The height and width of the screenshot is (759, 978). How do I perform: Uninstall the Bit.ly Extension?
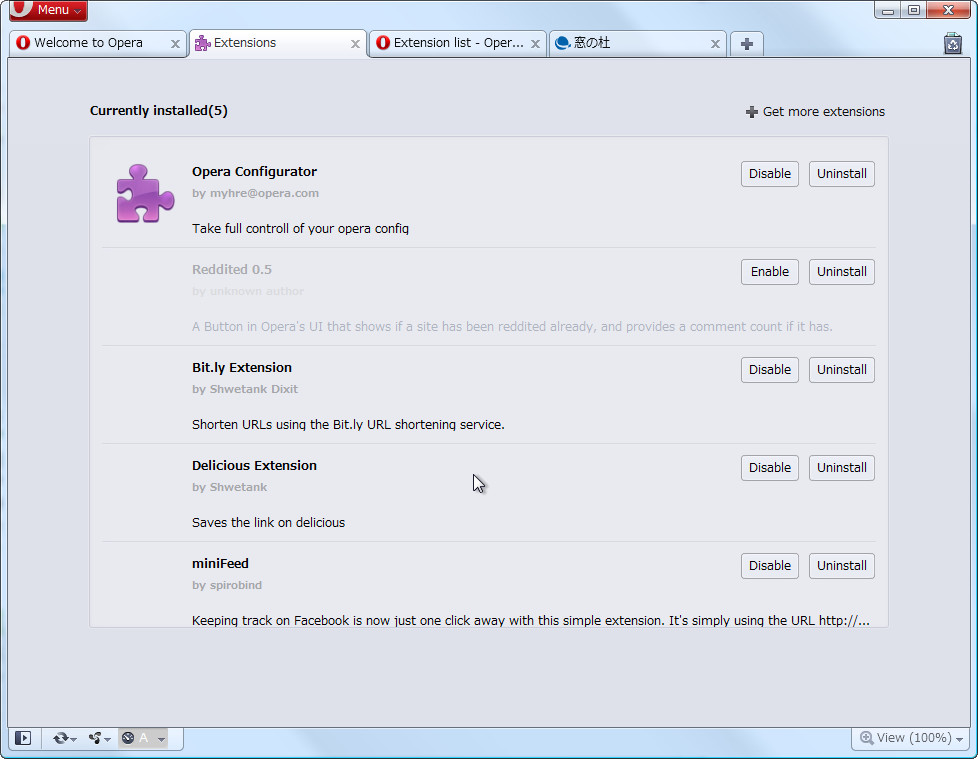pyautogui.click(x=841, y=370)
